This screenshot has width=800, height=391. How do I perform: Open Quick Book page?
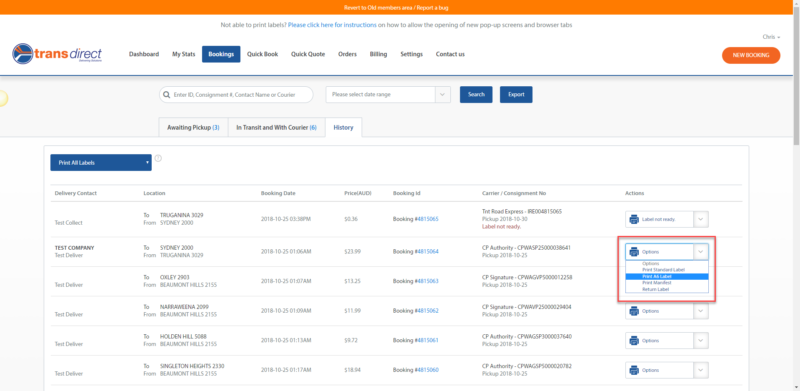(x=263, y=54)
